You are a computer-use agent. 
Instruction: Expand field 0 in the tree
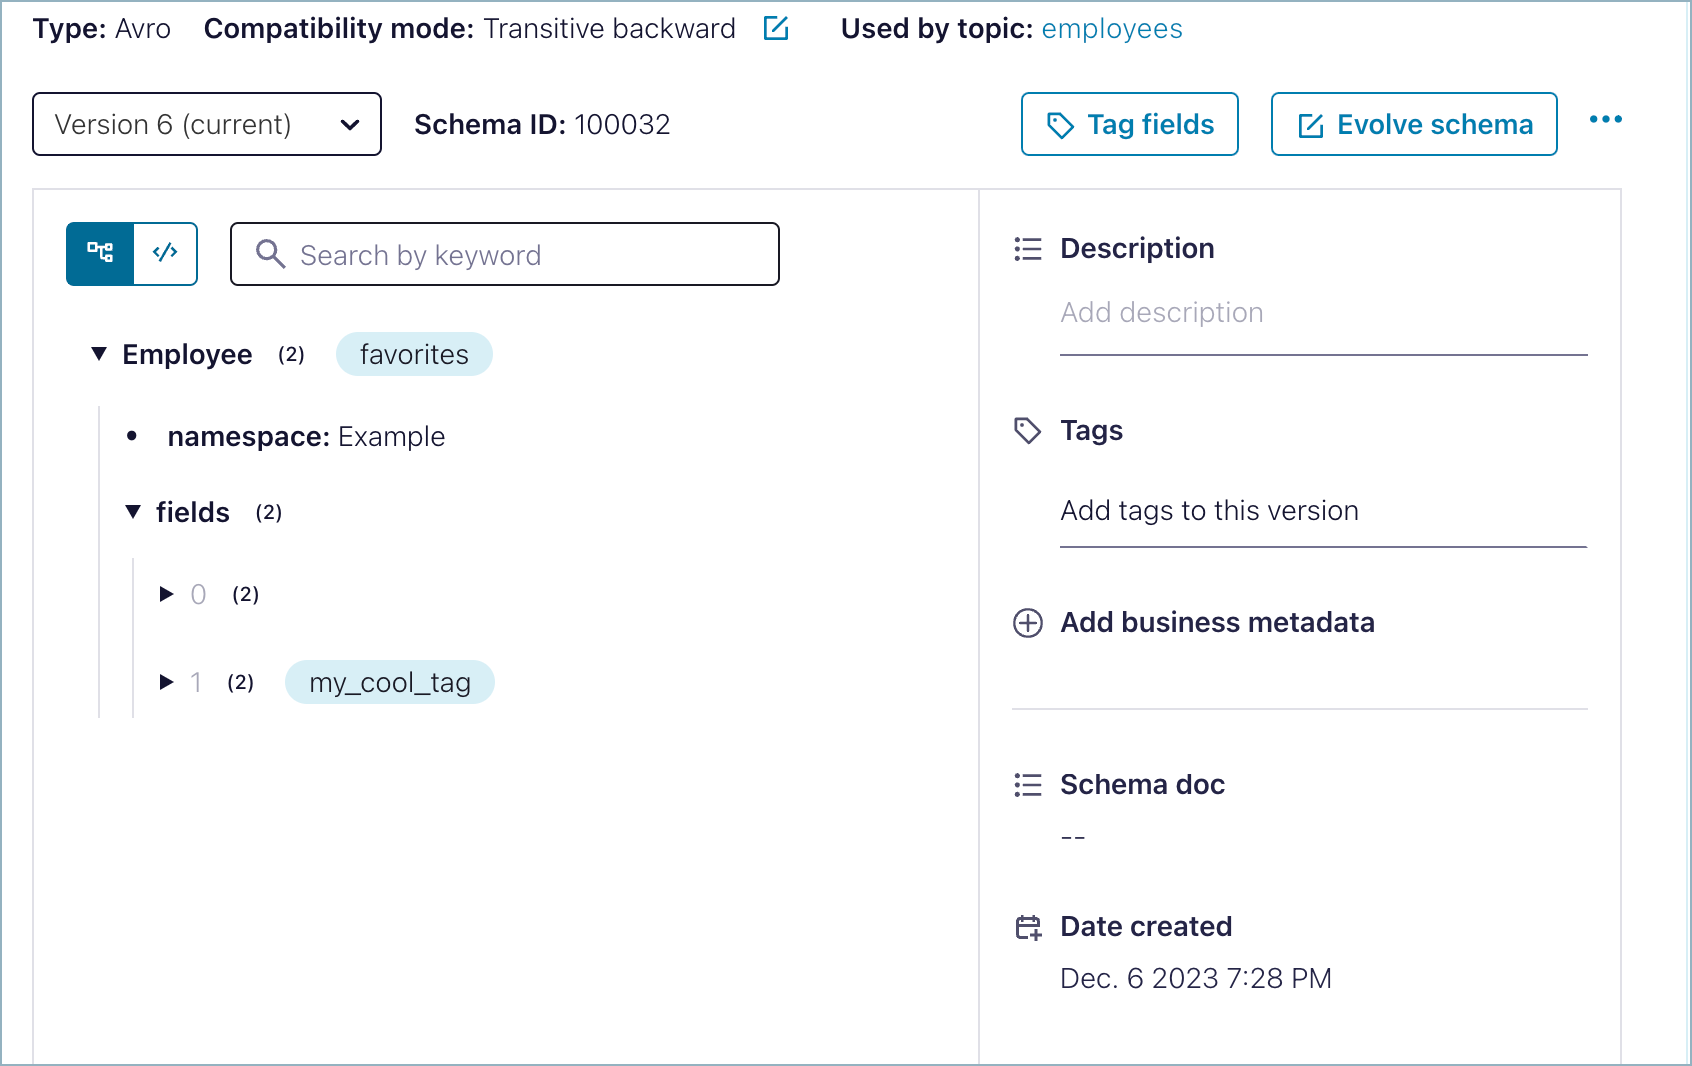(166, 595)
